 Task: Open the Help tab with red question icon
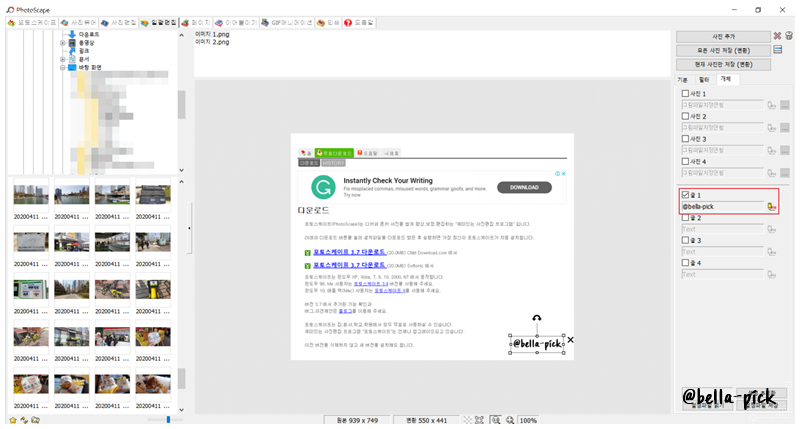coord(359,23)
